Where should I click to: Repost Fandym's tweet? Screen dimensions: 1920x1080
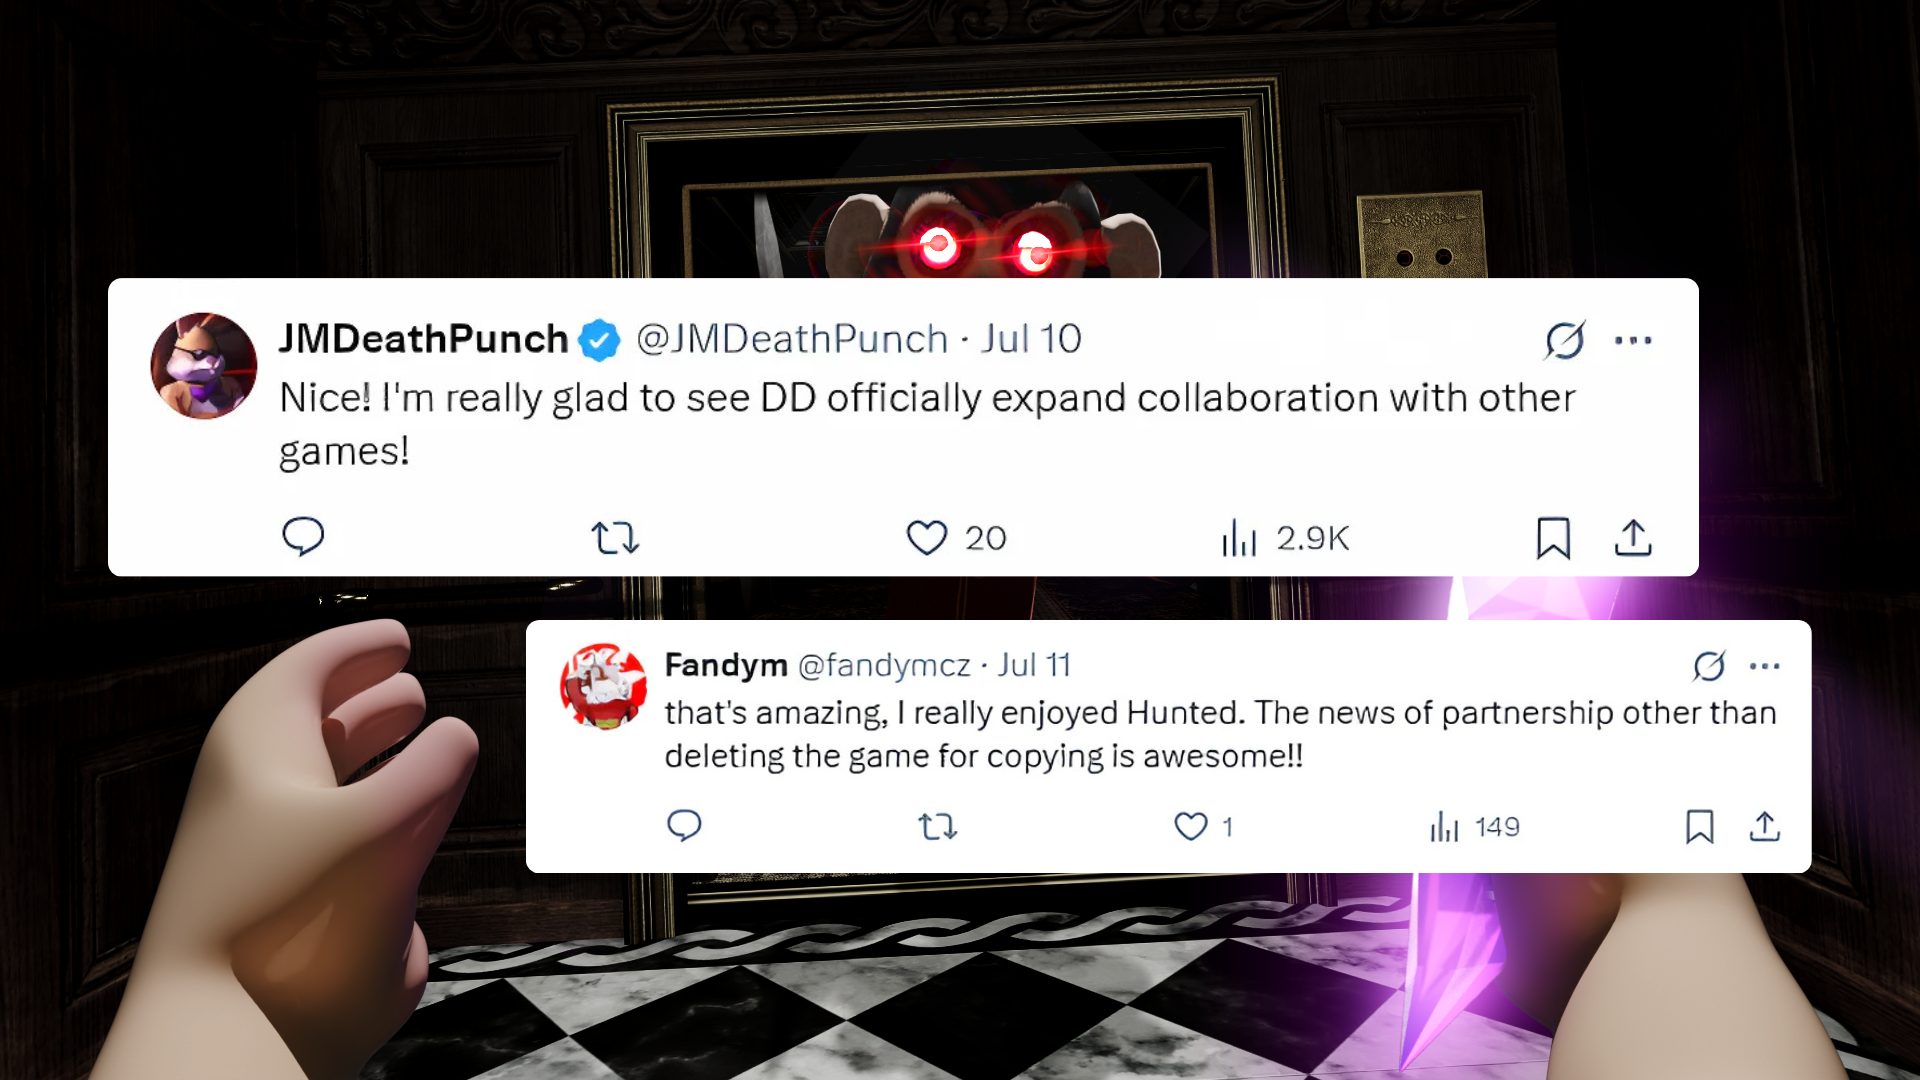(938, 827)
